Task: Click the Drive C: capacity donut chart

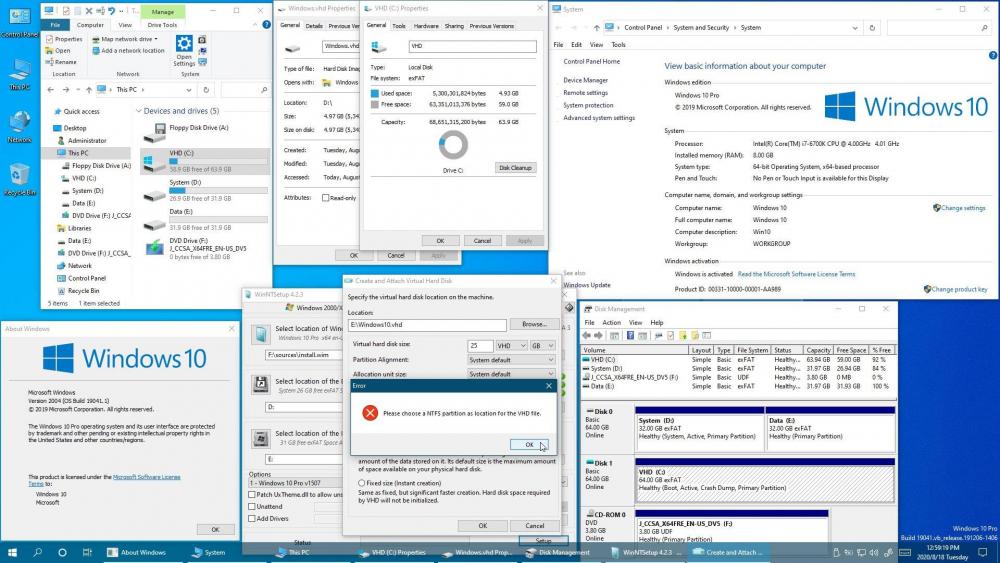Action: point(453,146)
